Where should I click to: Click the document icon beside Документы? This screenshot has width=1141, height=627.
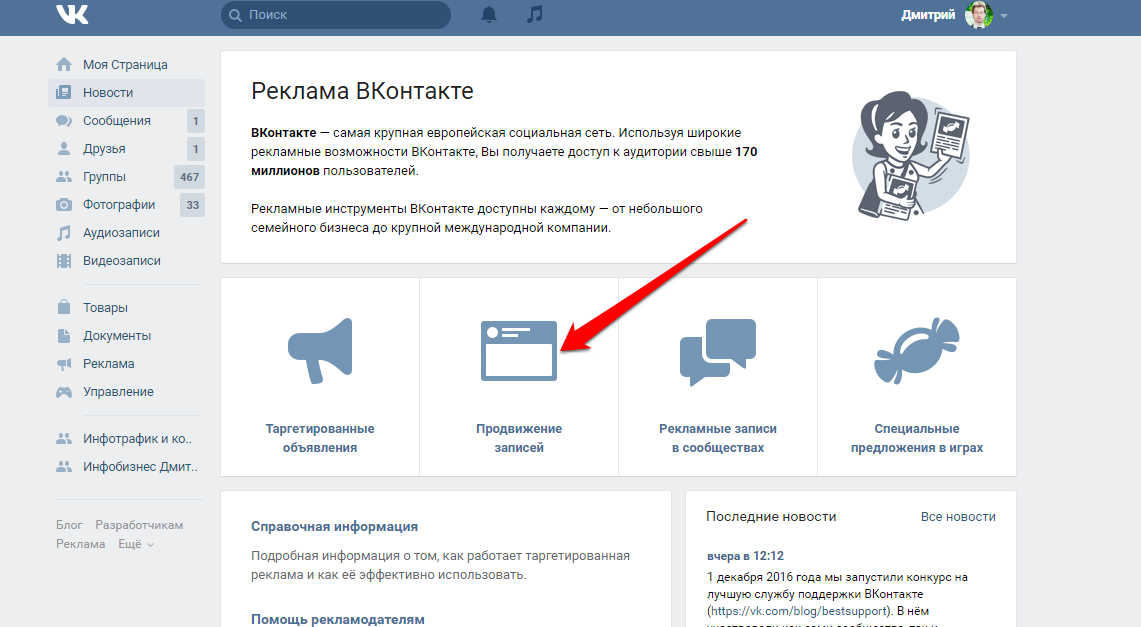pos(64,335)
